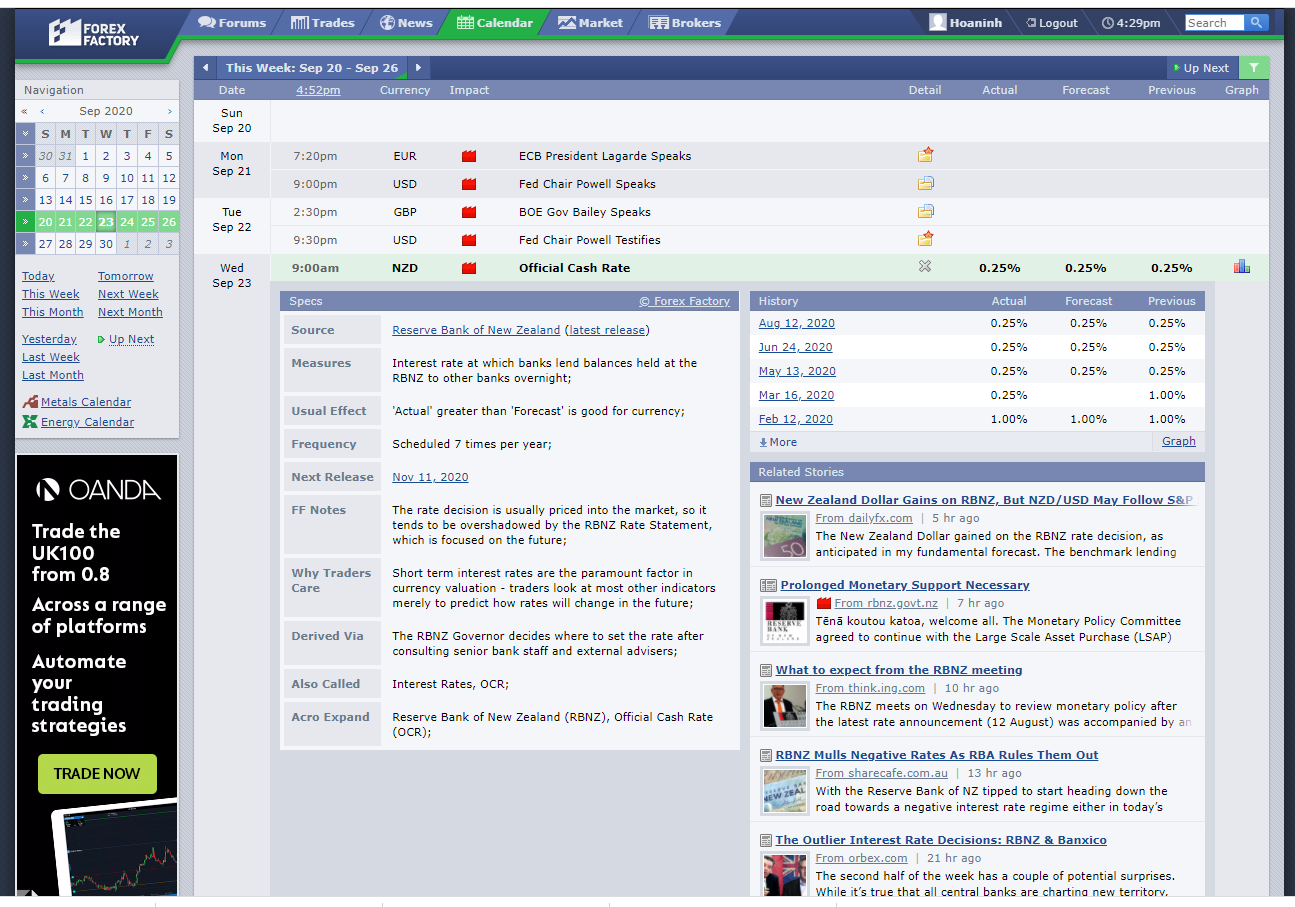
Task: Click thumbnail of the ING RBNZ meeting story
Action: [785, 706]
